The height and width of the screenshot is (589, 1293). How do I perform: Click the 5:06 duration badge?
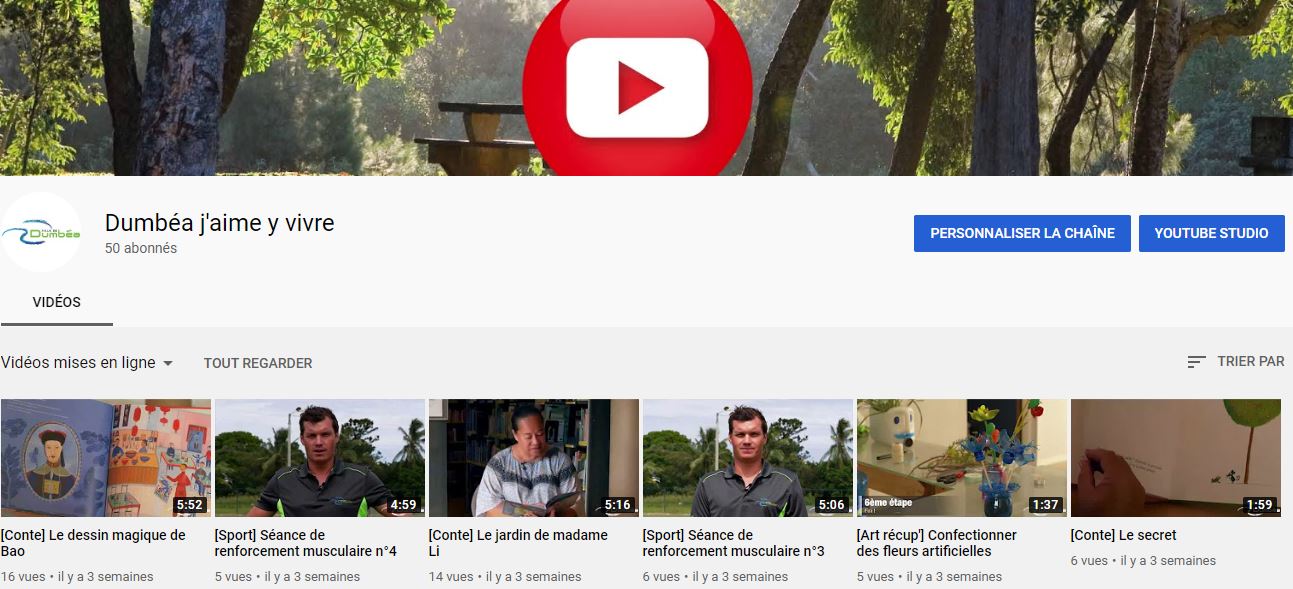click(x=832, y=505)
